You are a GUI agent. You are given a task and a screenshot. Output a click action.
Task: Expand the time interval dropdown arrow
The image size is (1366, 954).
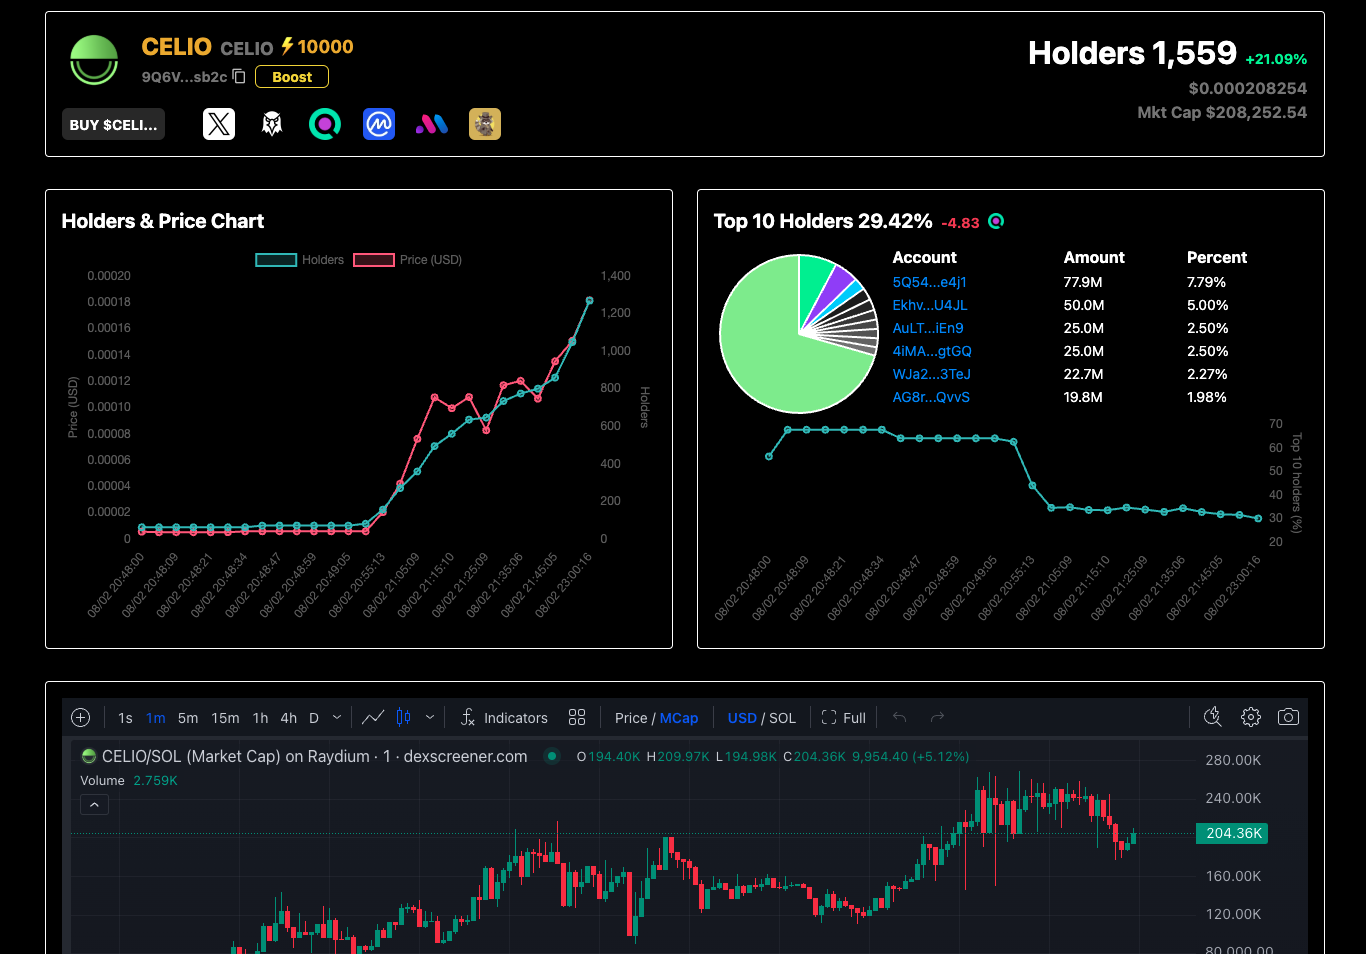click(337, 717)
